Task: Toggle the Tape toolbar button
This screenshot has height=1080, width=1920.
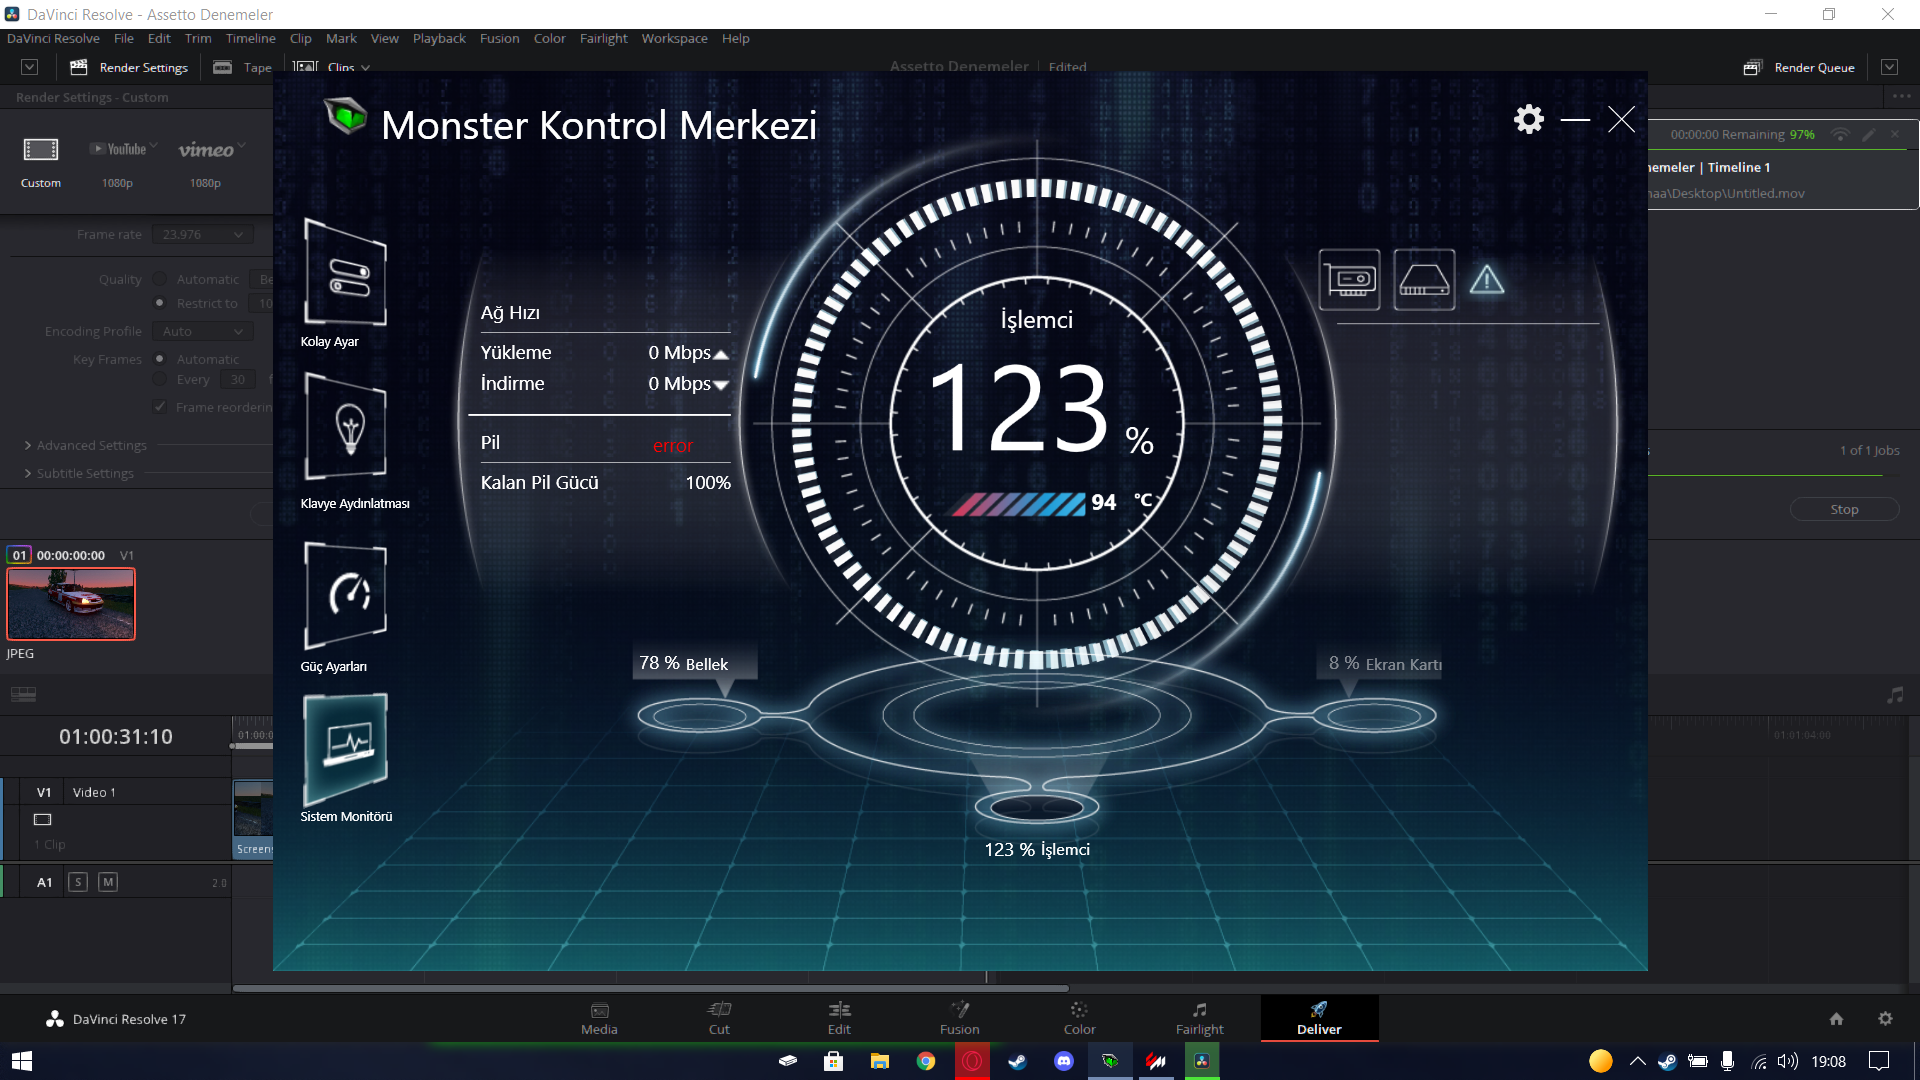Action: point(242,67)
